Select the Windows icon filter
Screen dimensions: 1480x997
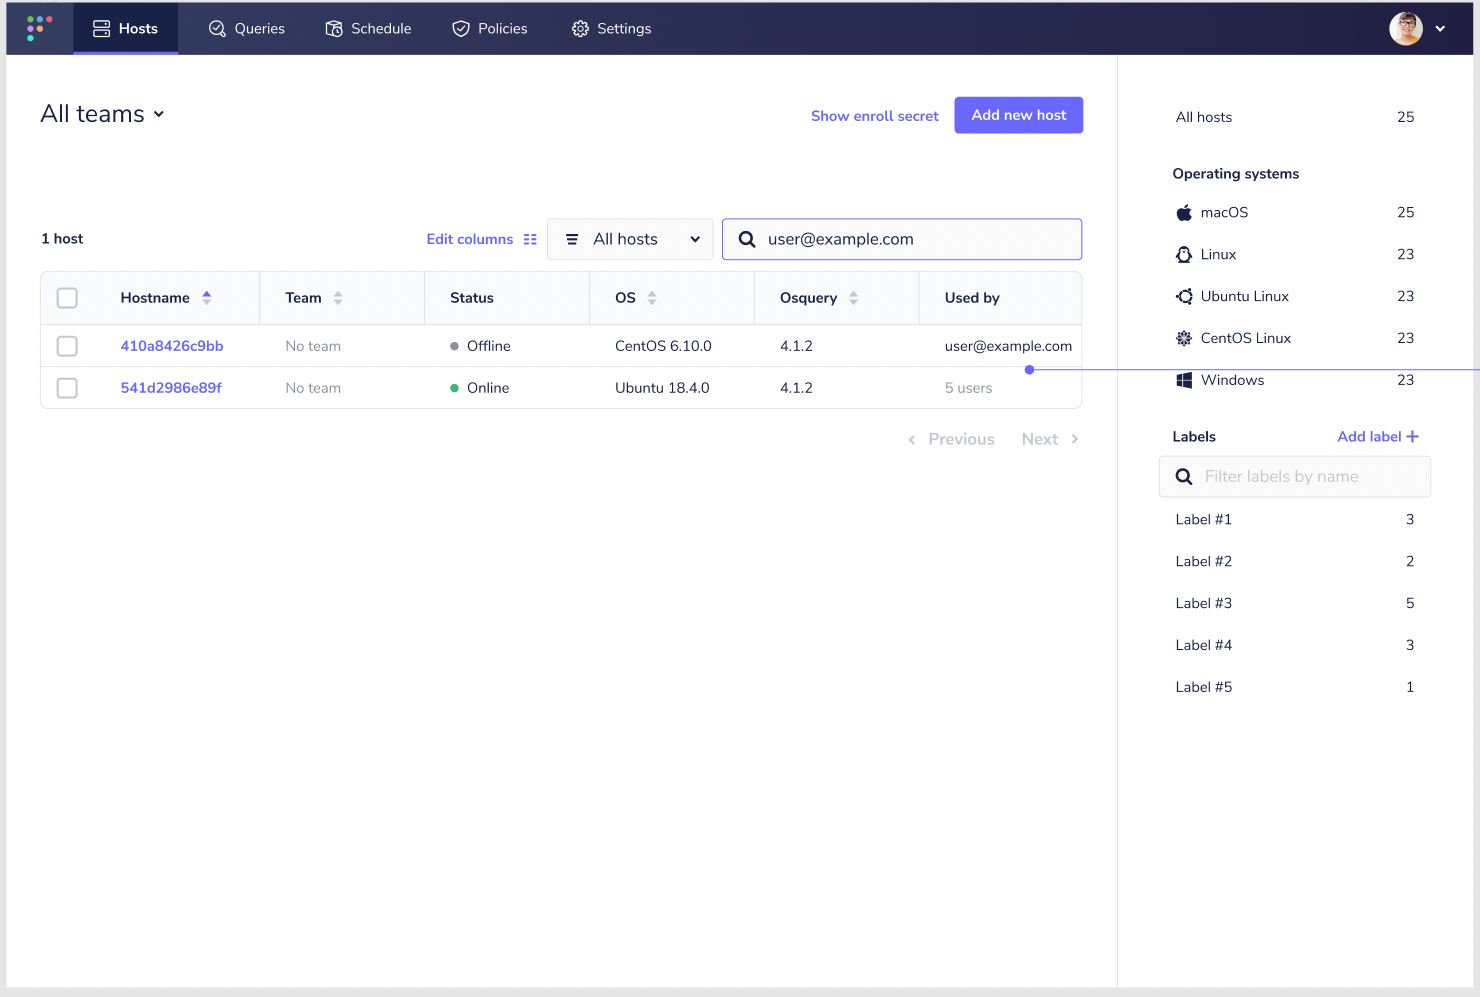coord(1184,380)
